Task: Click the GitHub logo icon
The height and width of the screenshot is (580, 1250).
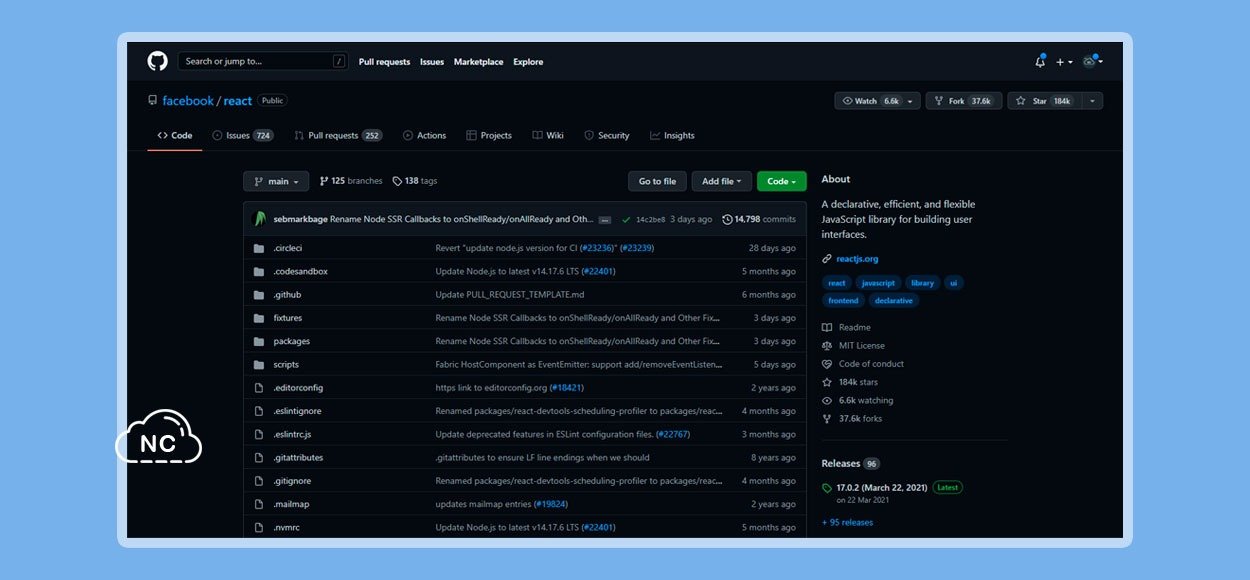Action: pos(157,61)
